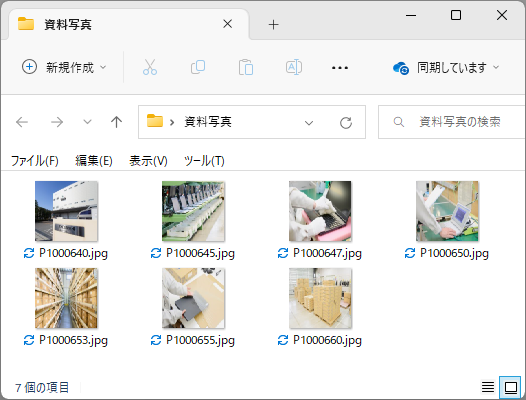This screenshot has height=400, width=526.
Task: Click the Back navigation arrow
Action: (22, 122)
